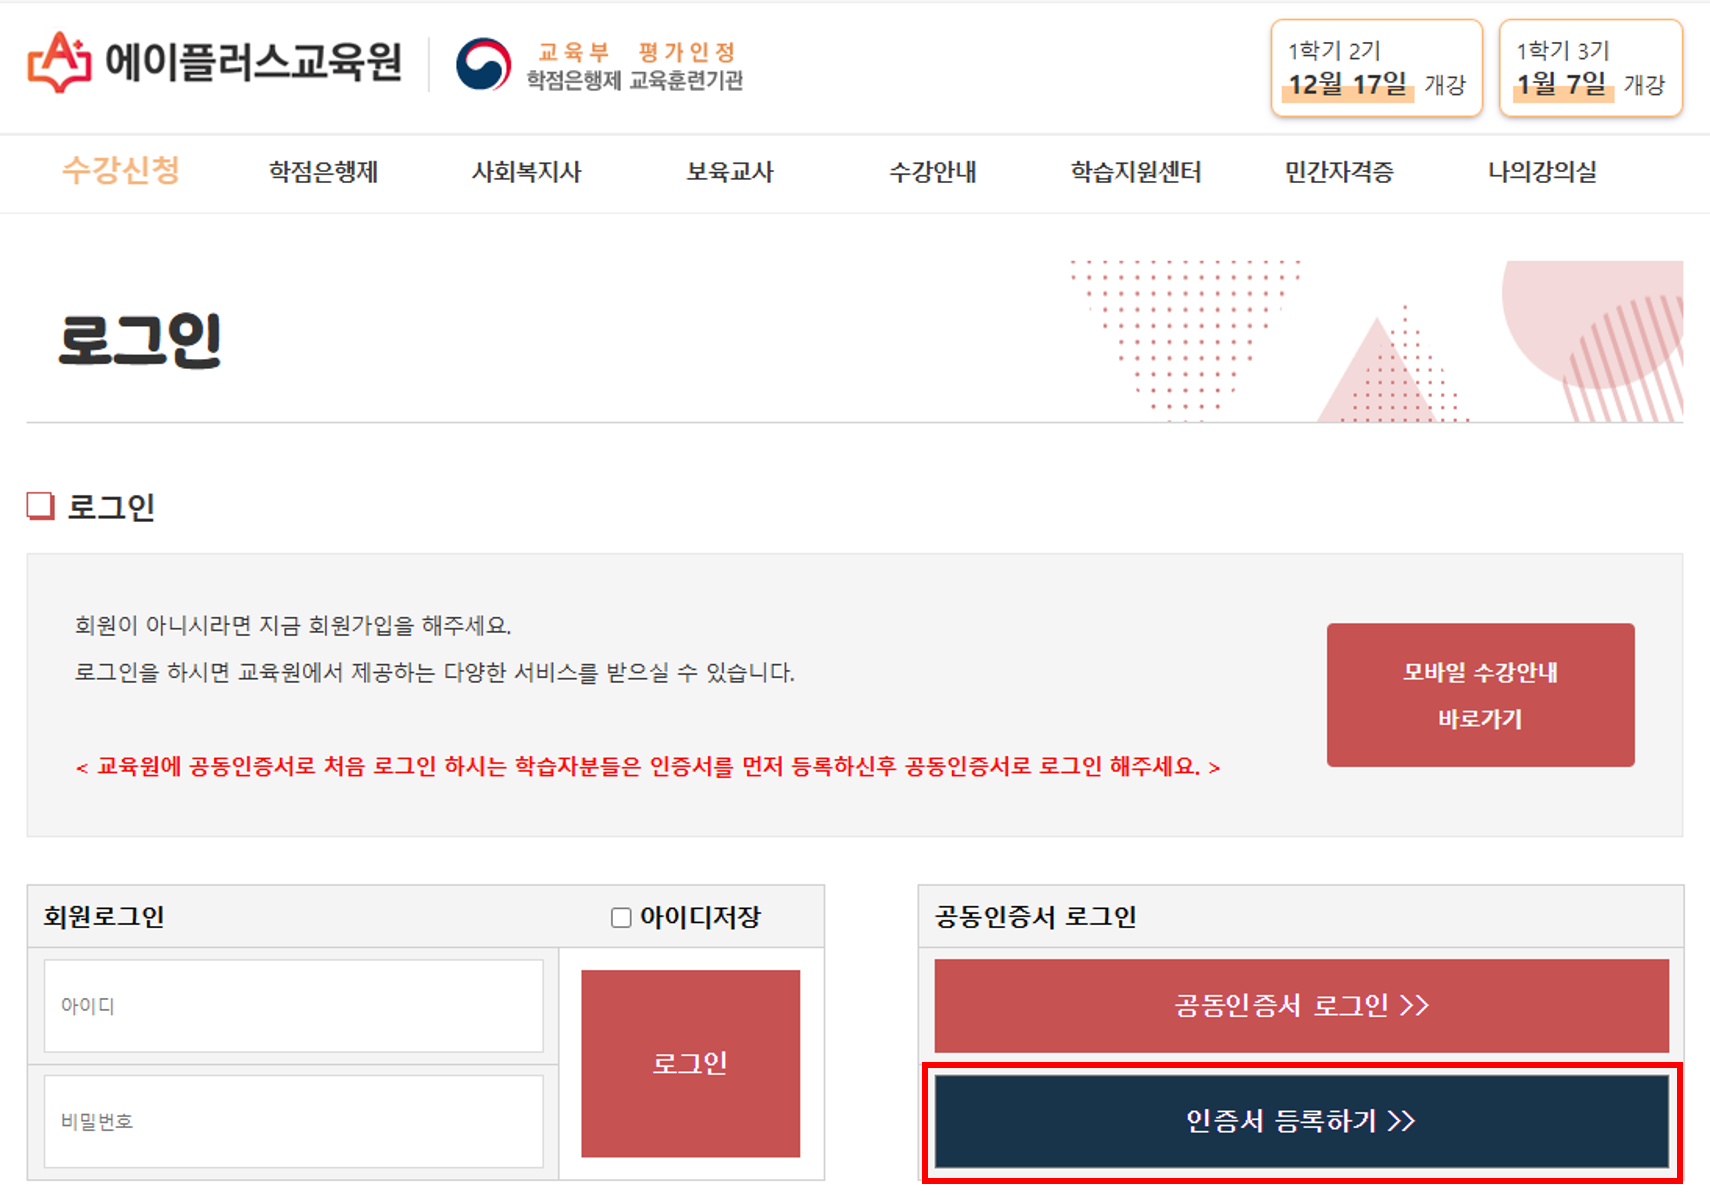Image resolution: width=1710 pixels, height=1195 pixels.
Task: Click the 비밀번호 input field
Action: [293, 1121]
